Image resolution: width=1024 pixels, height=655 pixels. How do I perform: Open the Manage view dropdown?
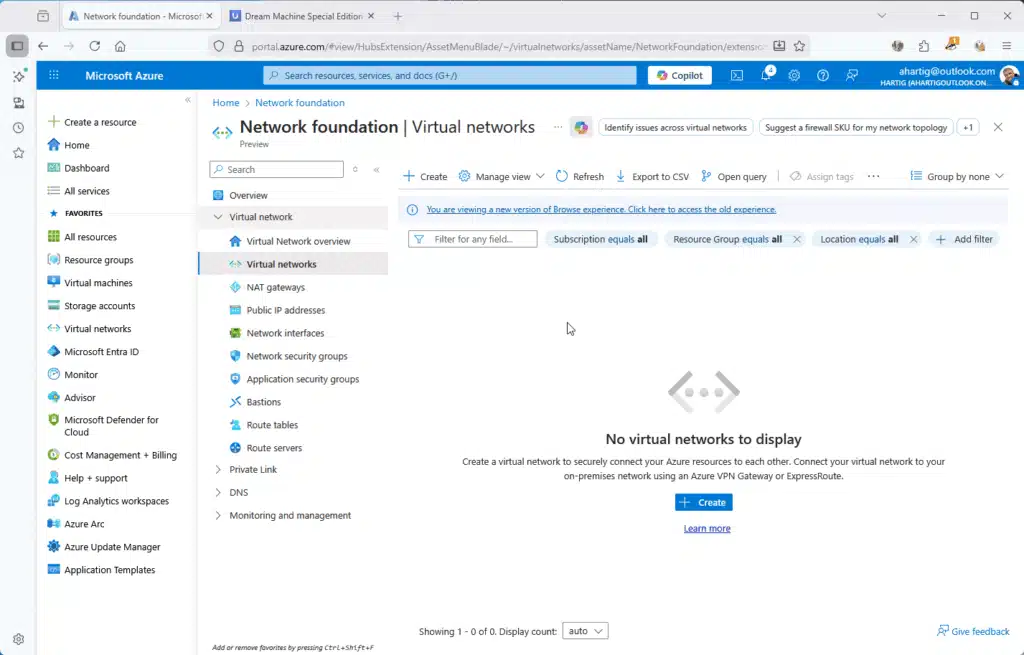pos(502,176)
